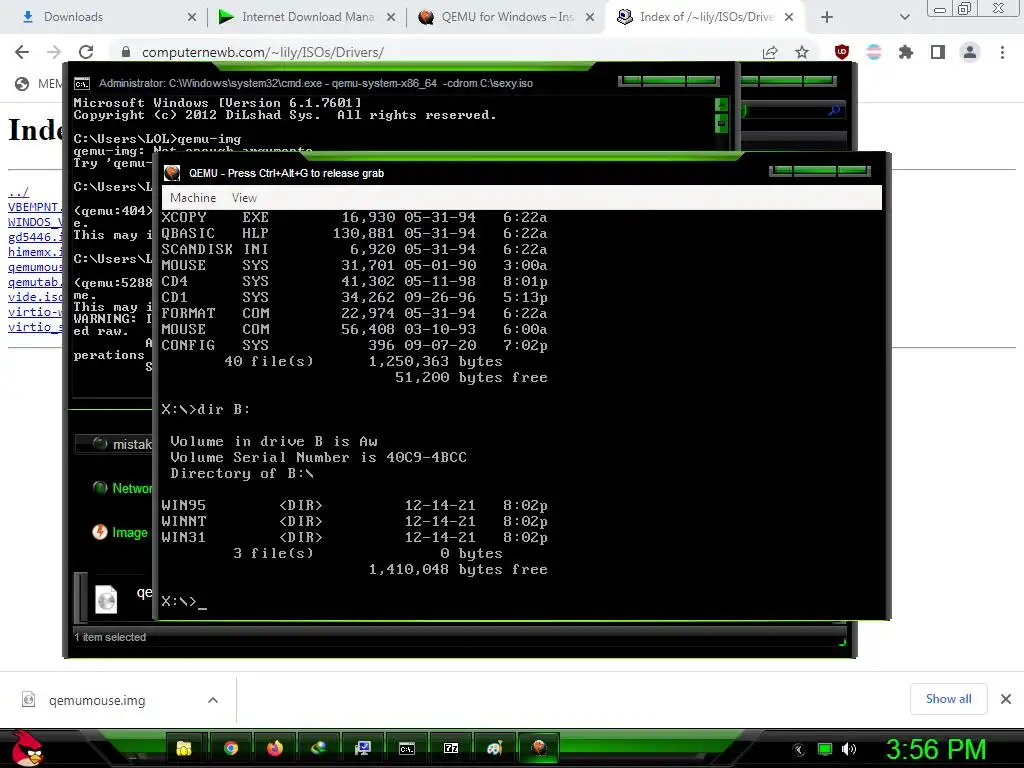Select the Index of /~lily/ISOs/Drivers tab
This screenshot has width=1024, height=768.
(707, 17)
